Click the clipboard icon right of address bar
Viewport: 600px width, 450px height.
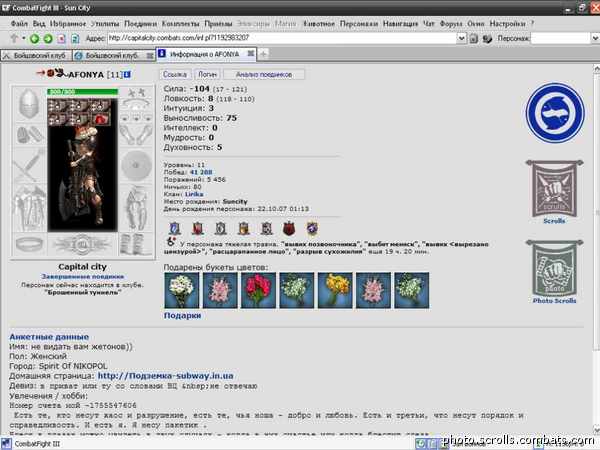click(x=474, y=38)
